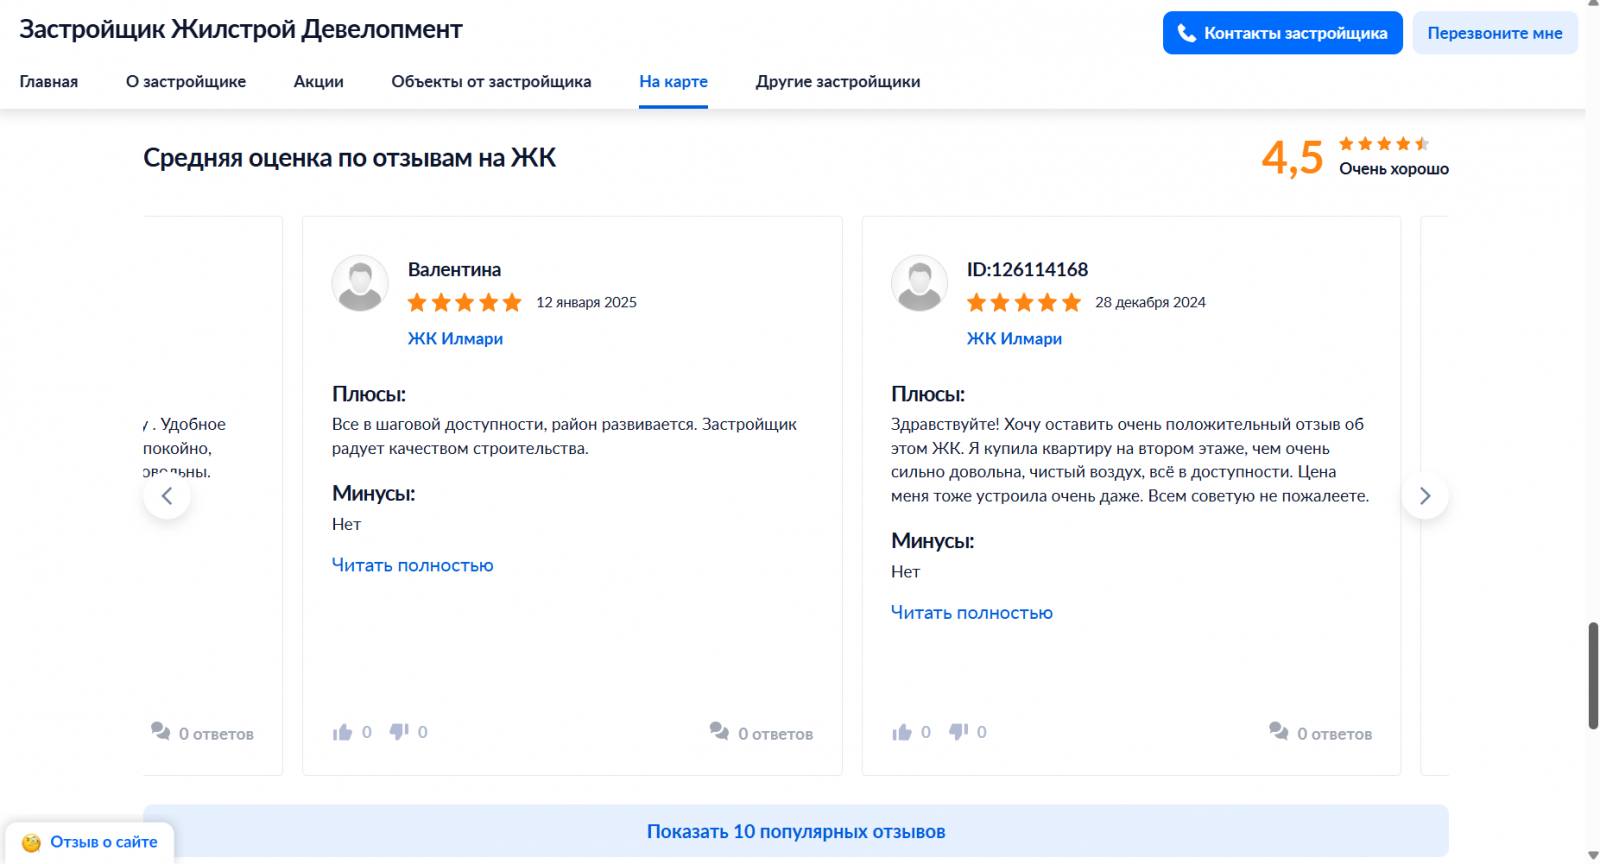Viewport: 1600px width, 864px height.
Task: Open ЖК Илмари link in ID:126114168 review
Action: coord(1014,339)
